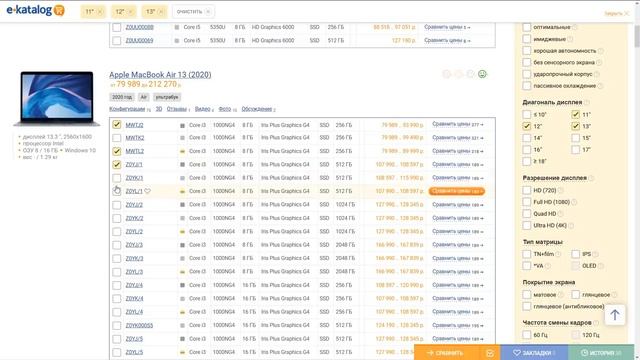Check the пассивное охлаждение filter
Image resolution: width=640 pixels, height=360 pixels.
pyautogui.click(x=527, y=86)
